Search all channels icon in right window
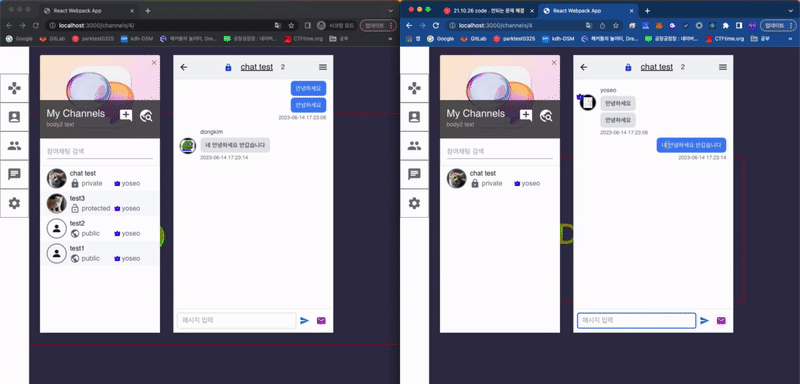Screen dimensions: 800x384 [x=546, y=116]
